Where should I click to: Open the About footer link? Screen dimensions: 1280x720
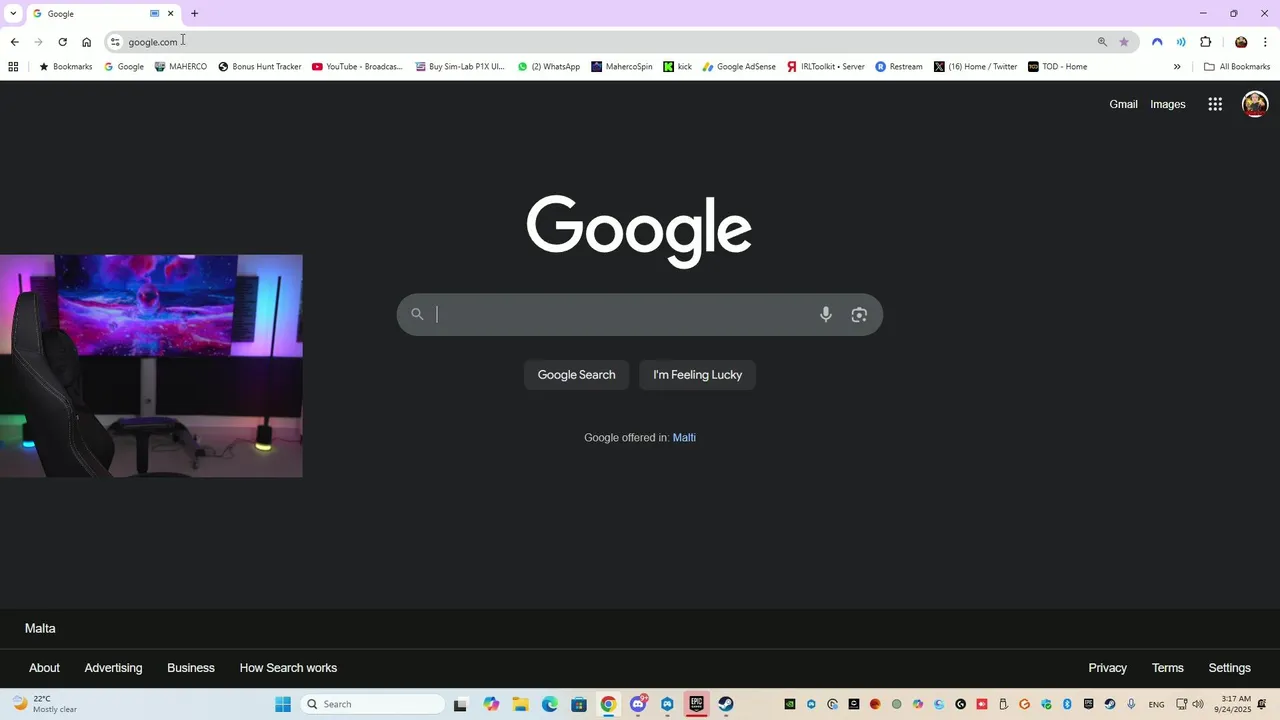pyautogui.click(x=44, y=668)
